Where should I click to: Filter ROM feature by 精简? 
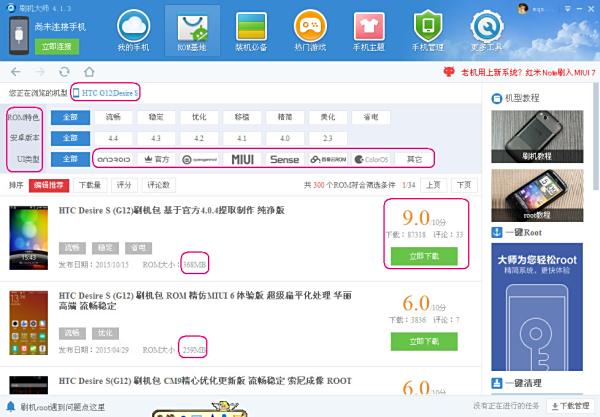pos(285,117)
